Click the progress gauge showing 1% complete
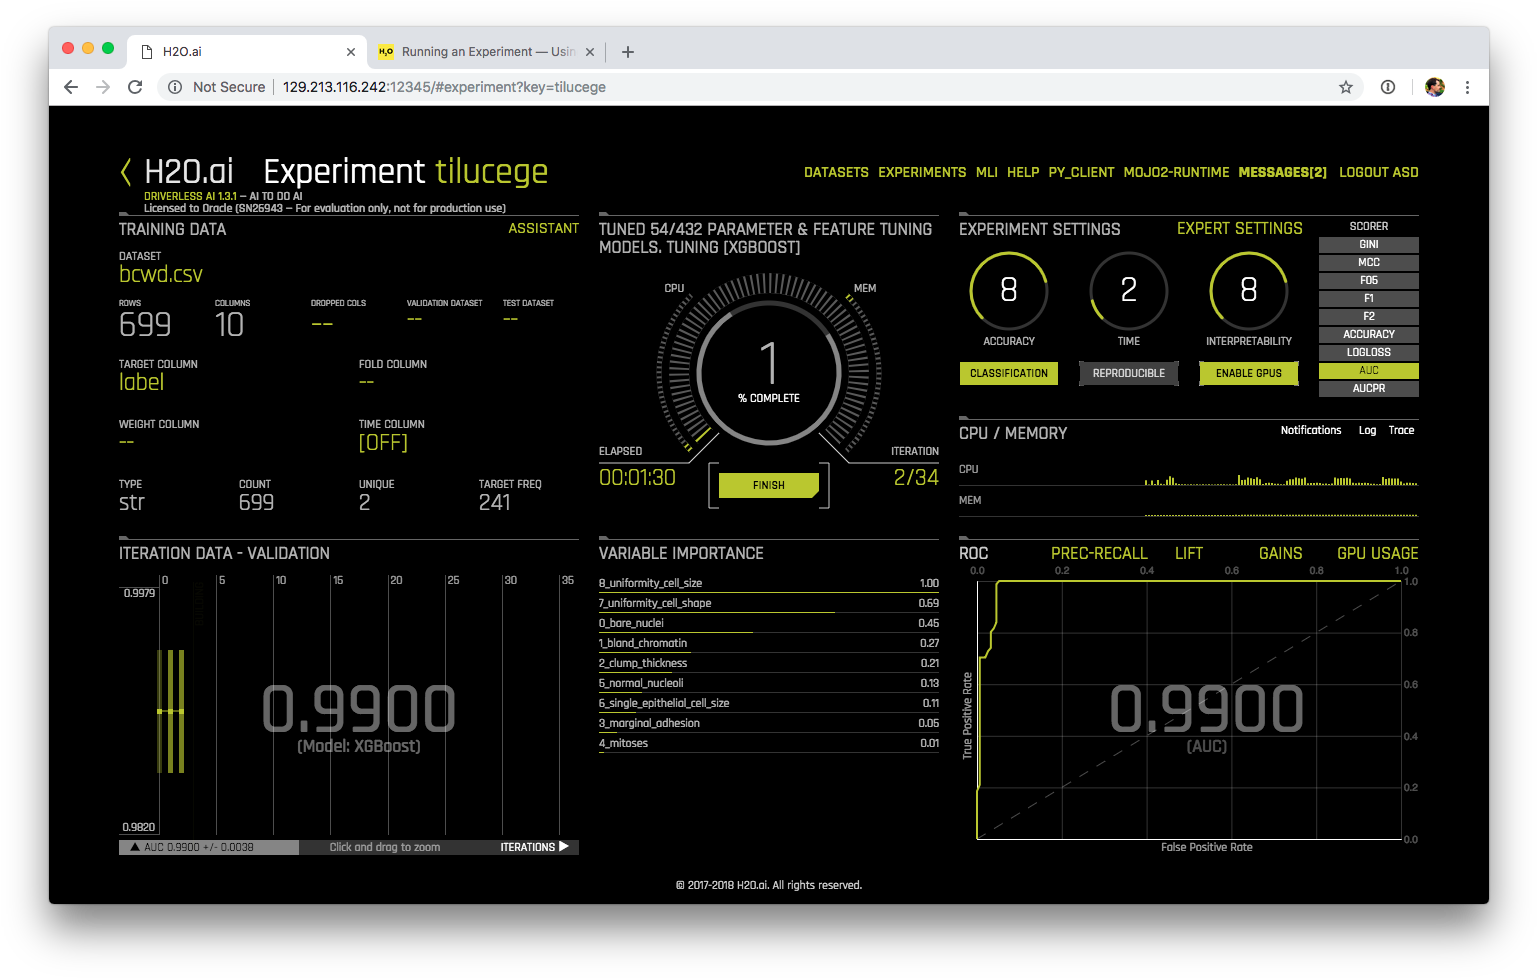This screenshot has width=1537, height=978. click(769, 372)
